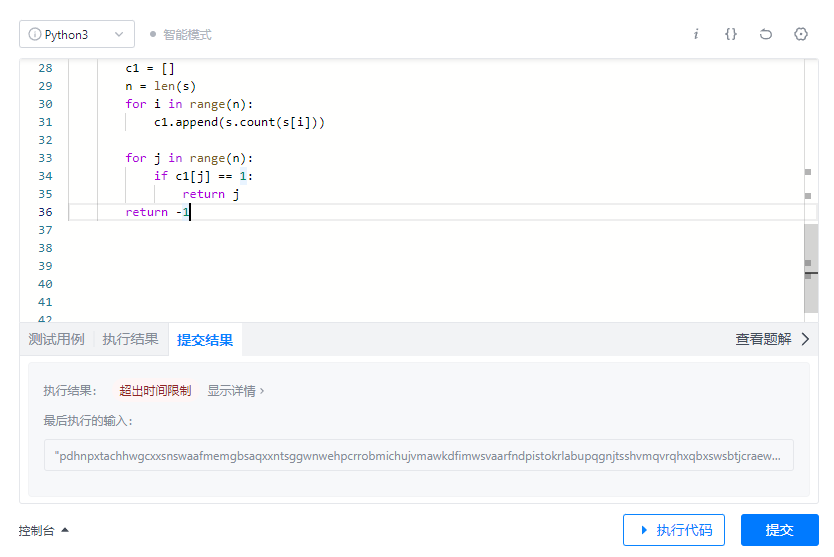The image size is (834, 557).
Task: Toggle the 智能模式 indicator
Action: (180, 35)
